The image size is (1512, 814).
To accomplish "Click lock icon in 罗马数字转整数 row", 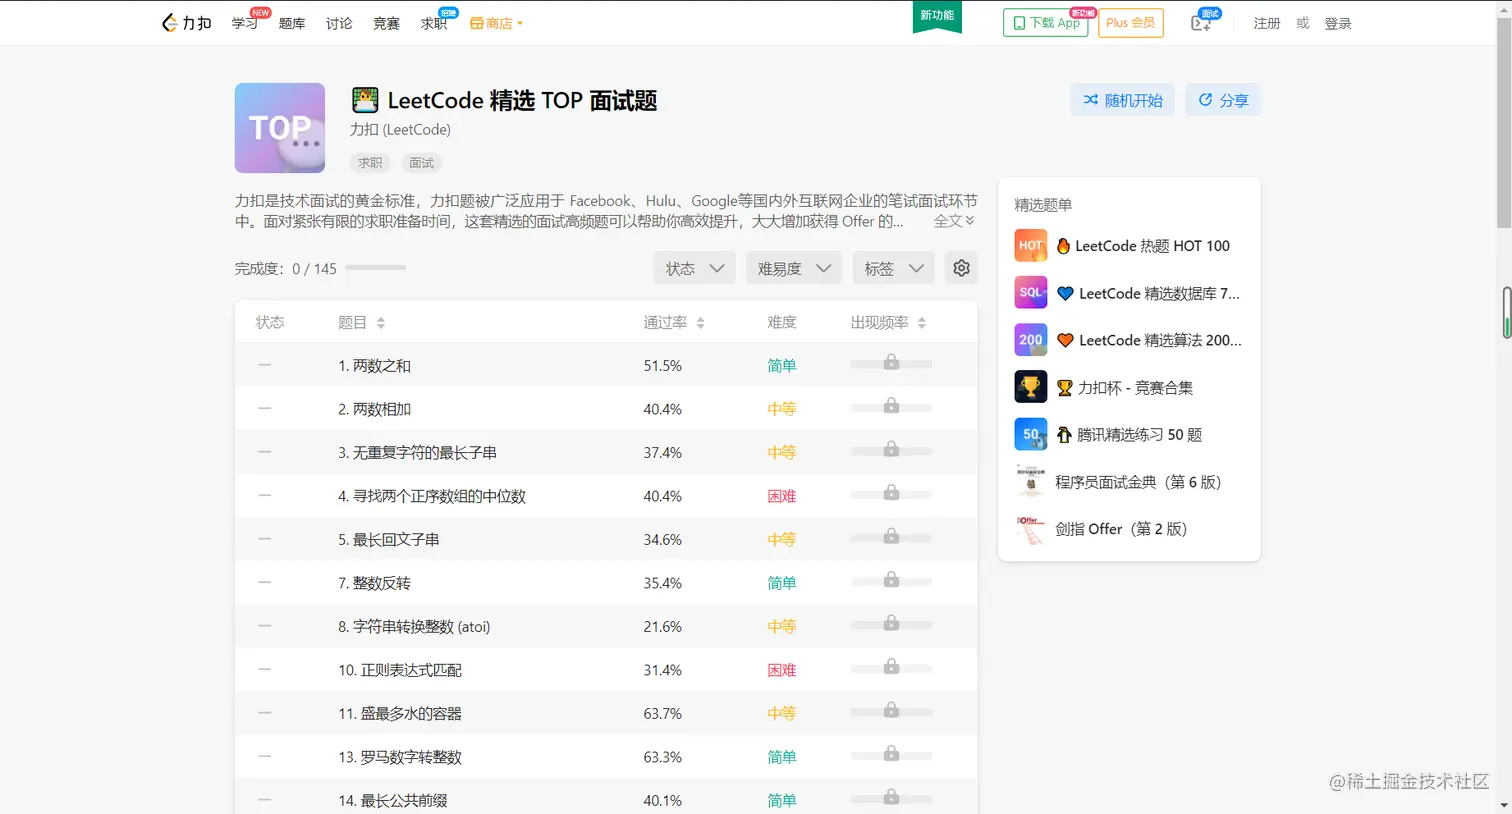I will point(891,753).
